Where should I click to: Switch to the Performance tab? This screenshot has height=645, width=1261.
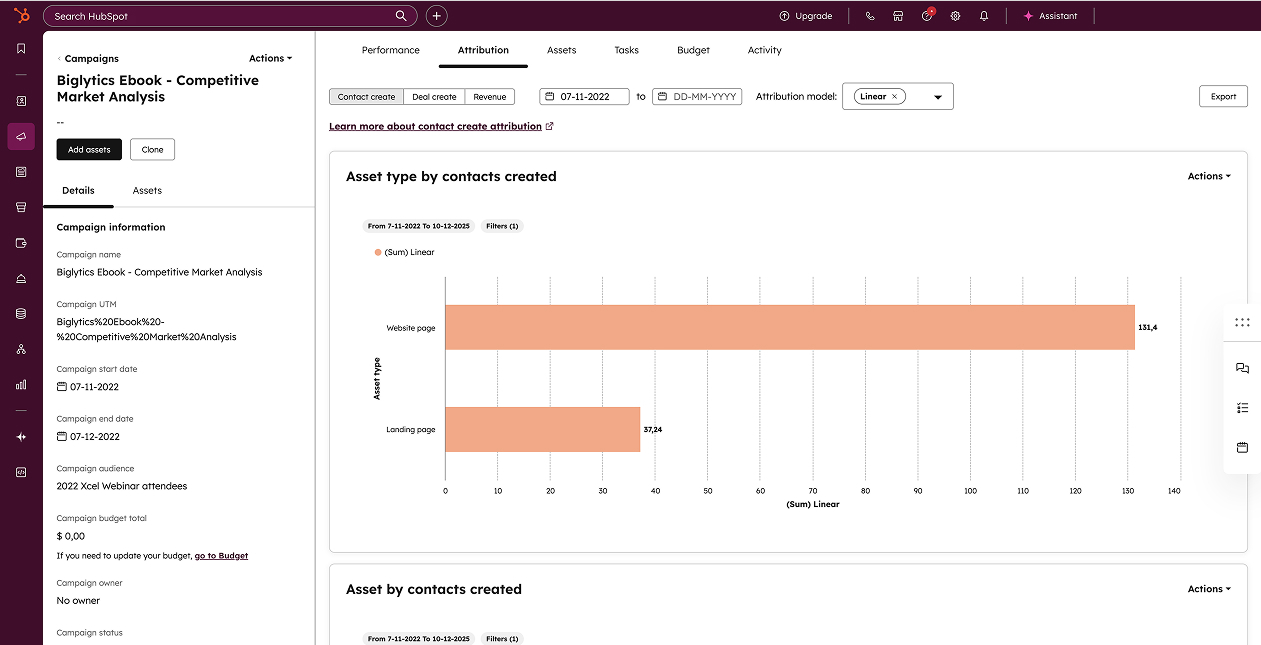(x=390, y=50)
